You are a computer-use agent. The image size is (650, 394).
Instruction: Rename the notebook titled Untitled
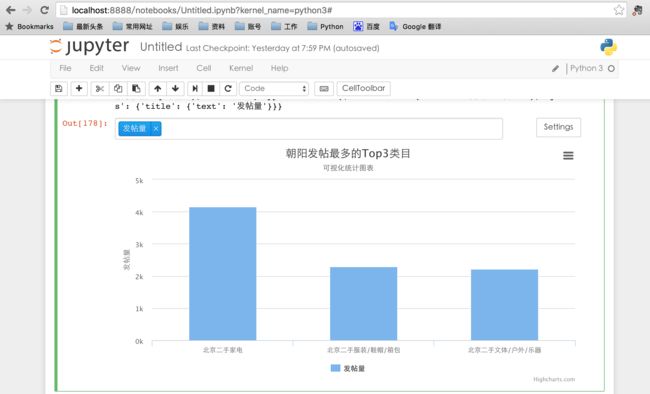coord(161,47)
